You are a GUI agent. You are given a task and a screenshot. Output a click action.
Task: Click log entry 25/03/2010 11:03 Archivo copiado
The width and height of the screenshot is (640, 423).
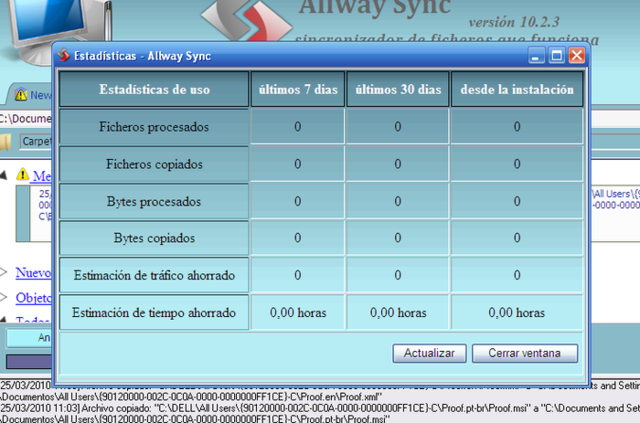[320, 408]
